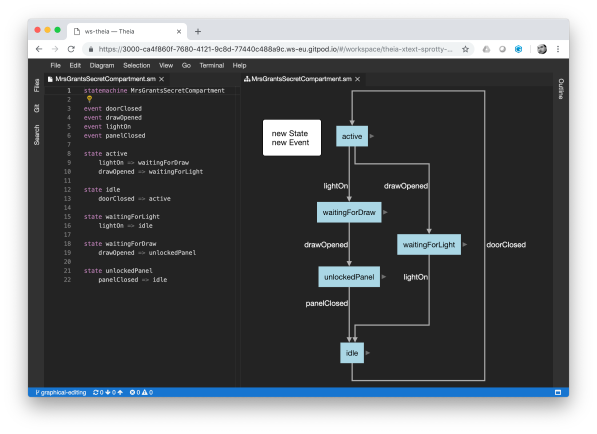Viewport: 597px width, 434px height.
Task: Close the MrsGrantsSecretCompartment.sm diagram tab
Action: (357, 79)
